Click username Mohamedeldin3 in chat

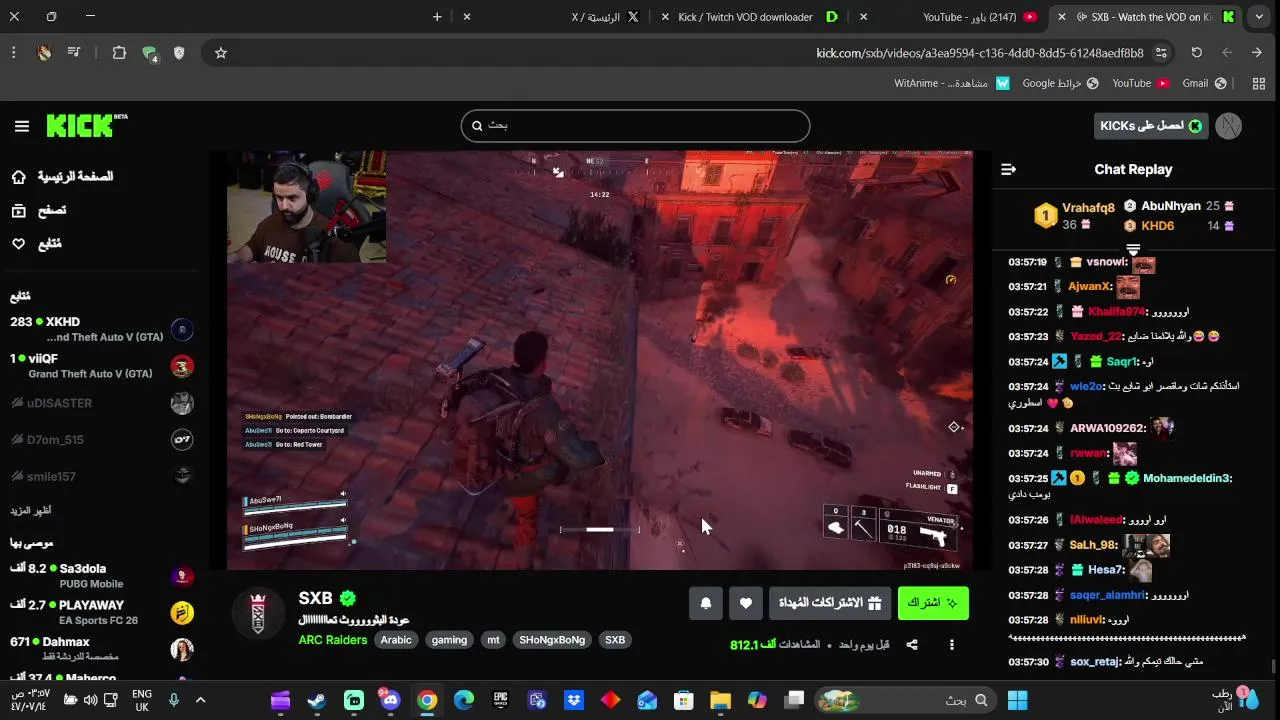click(x=1187, y=479)
